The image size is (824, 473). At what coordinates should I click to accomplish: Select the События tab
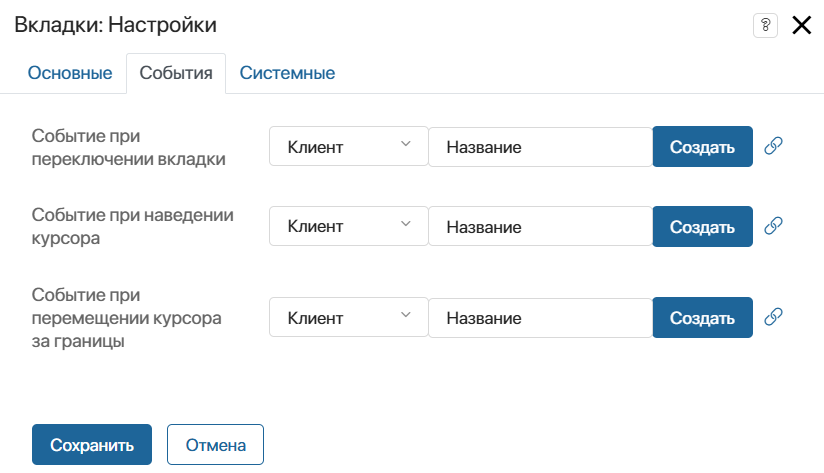pos(176,73)
